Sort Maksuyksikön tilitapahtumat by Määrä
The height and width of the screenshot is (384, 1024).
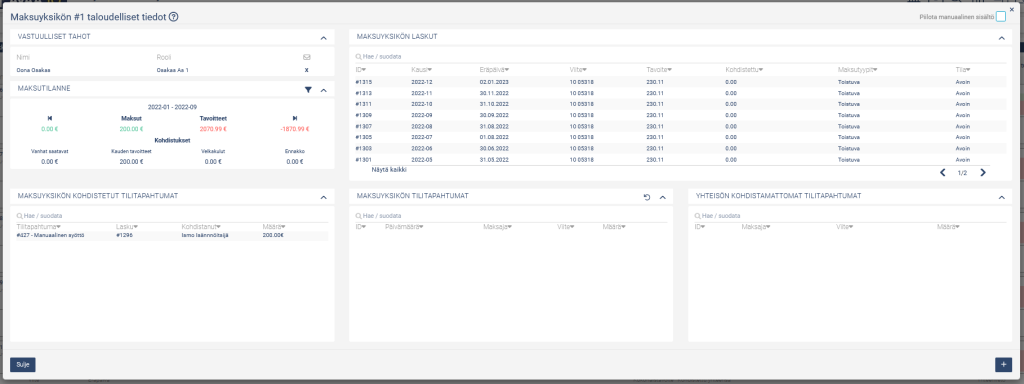[x=614, y=227]
